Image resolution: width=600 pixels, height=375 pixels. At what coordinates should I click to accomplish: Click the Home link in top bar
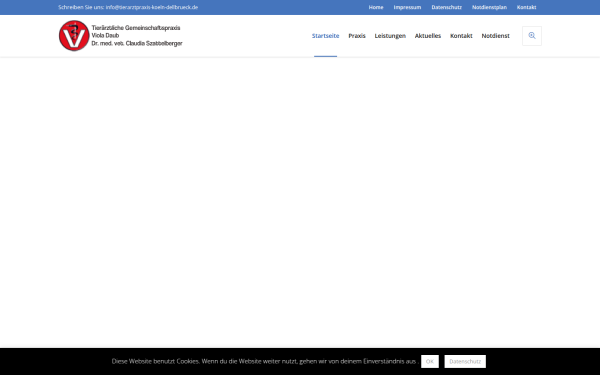(376, 7)
